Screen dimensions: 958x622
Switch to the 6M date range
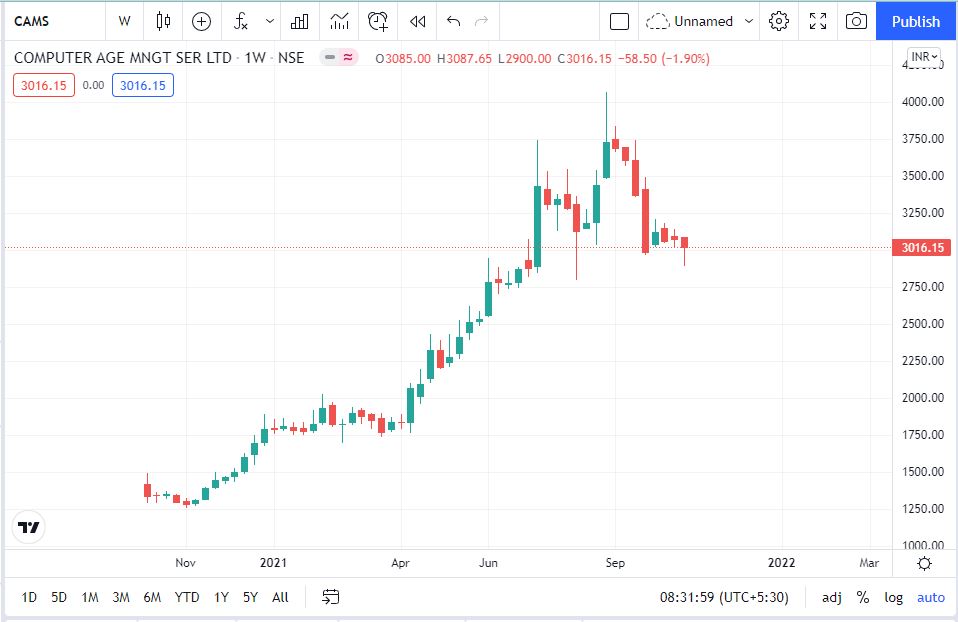pos(152,597)
